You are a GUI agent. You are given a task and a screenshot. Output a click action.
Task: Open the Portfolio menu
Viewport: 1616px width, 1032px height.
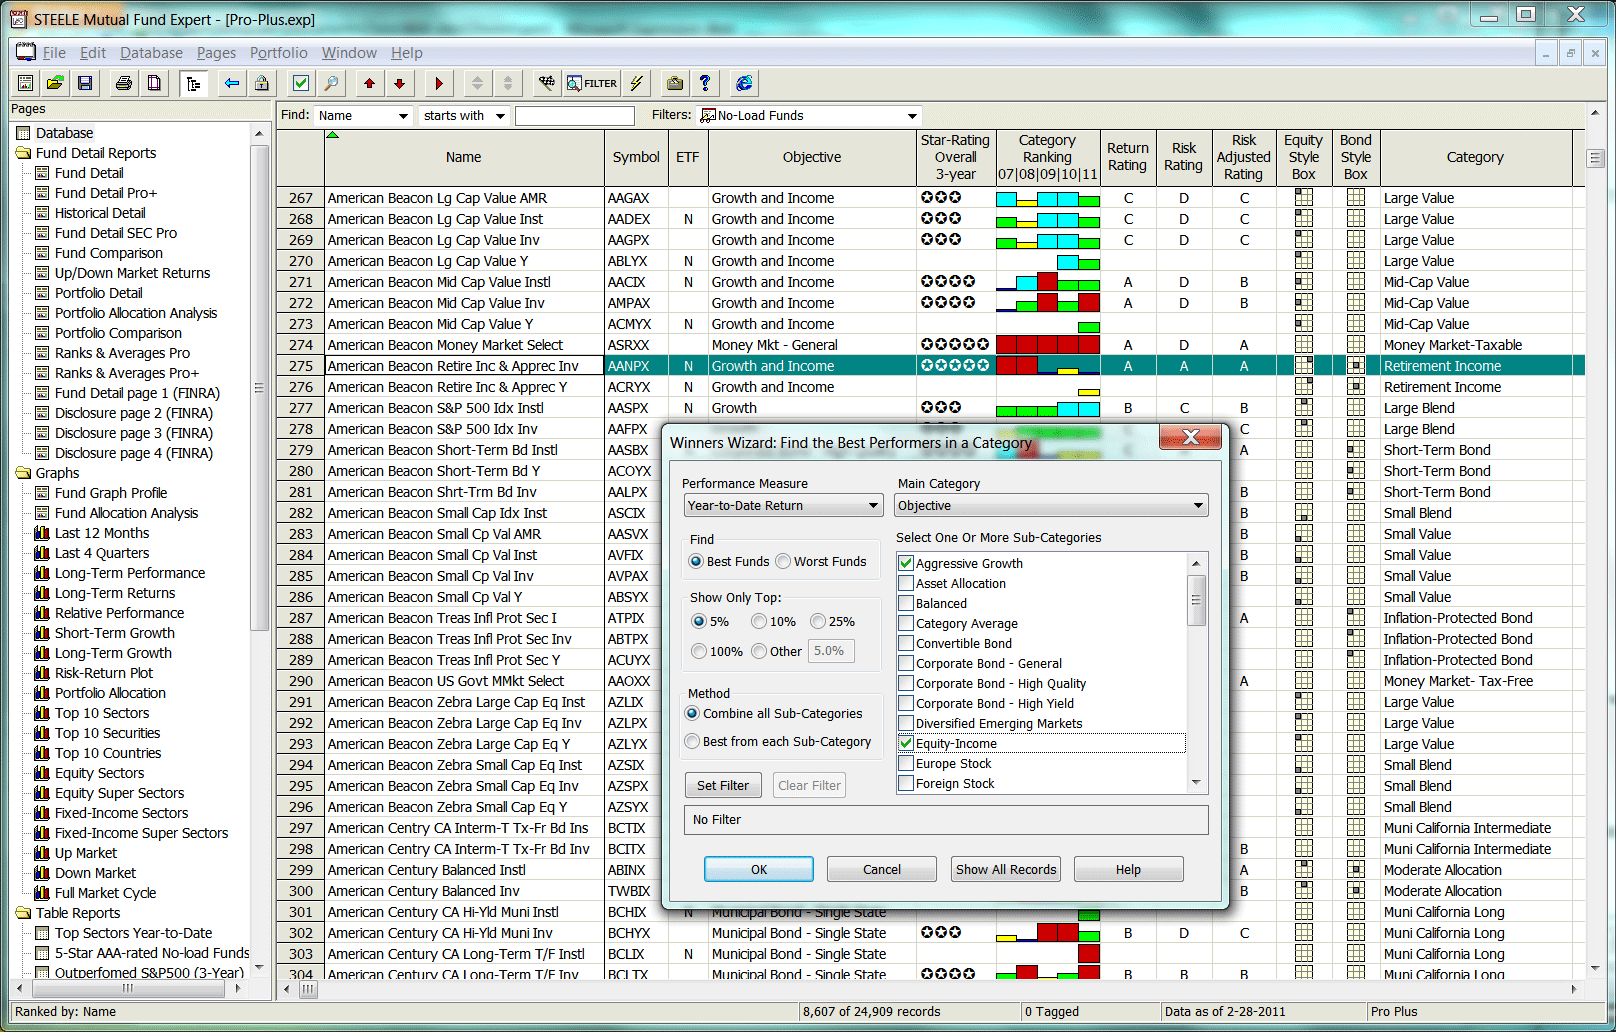(279, 53)
